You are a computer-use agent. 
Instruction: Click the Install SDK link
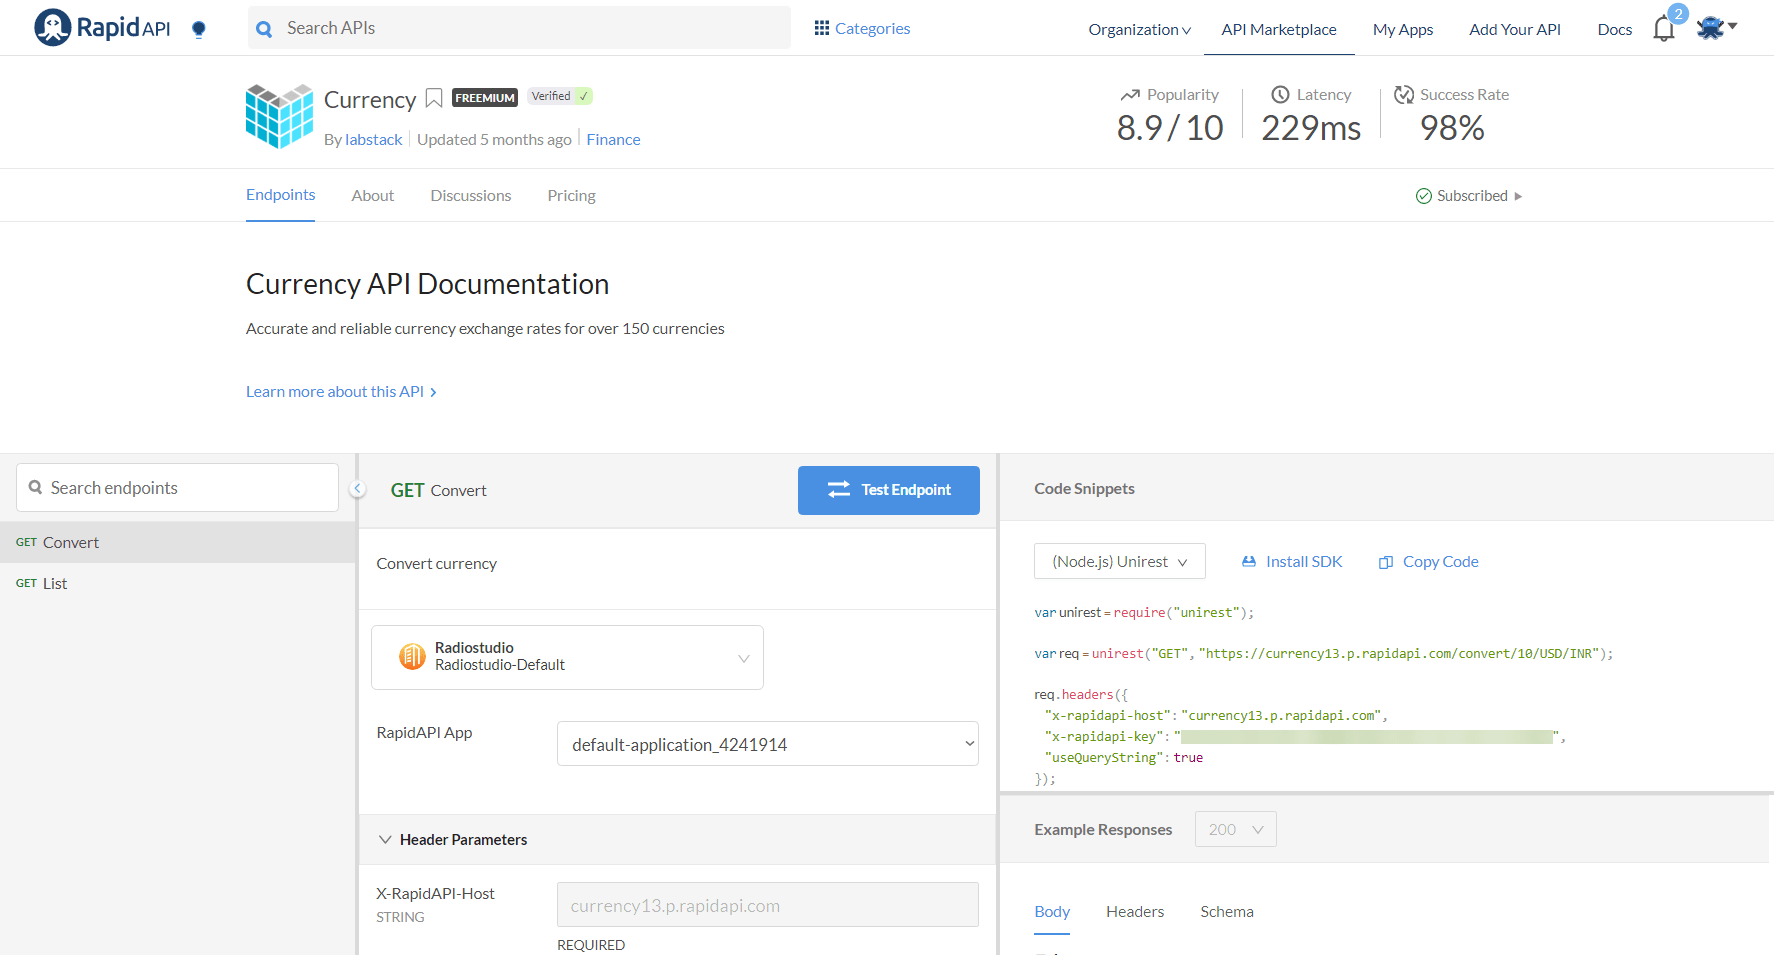pos(1292,562)
